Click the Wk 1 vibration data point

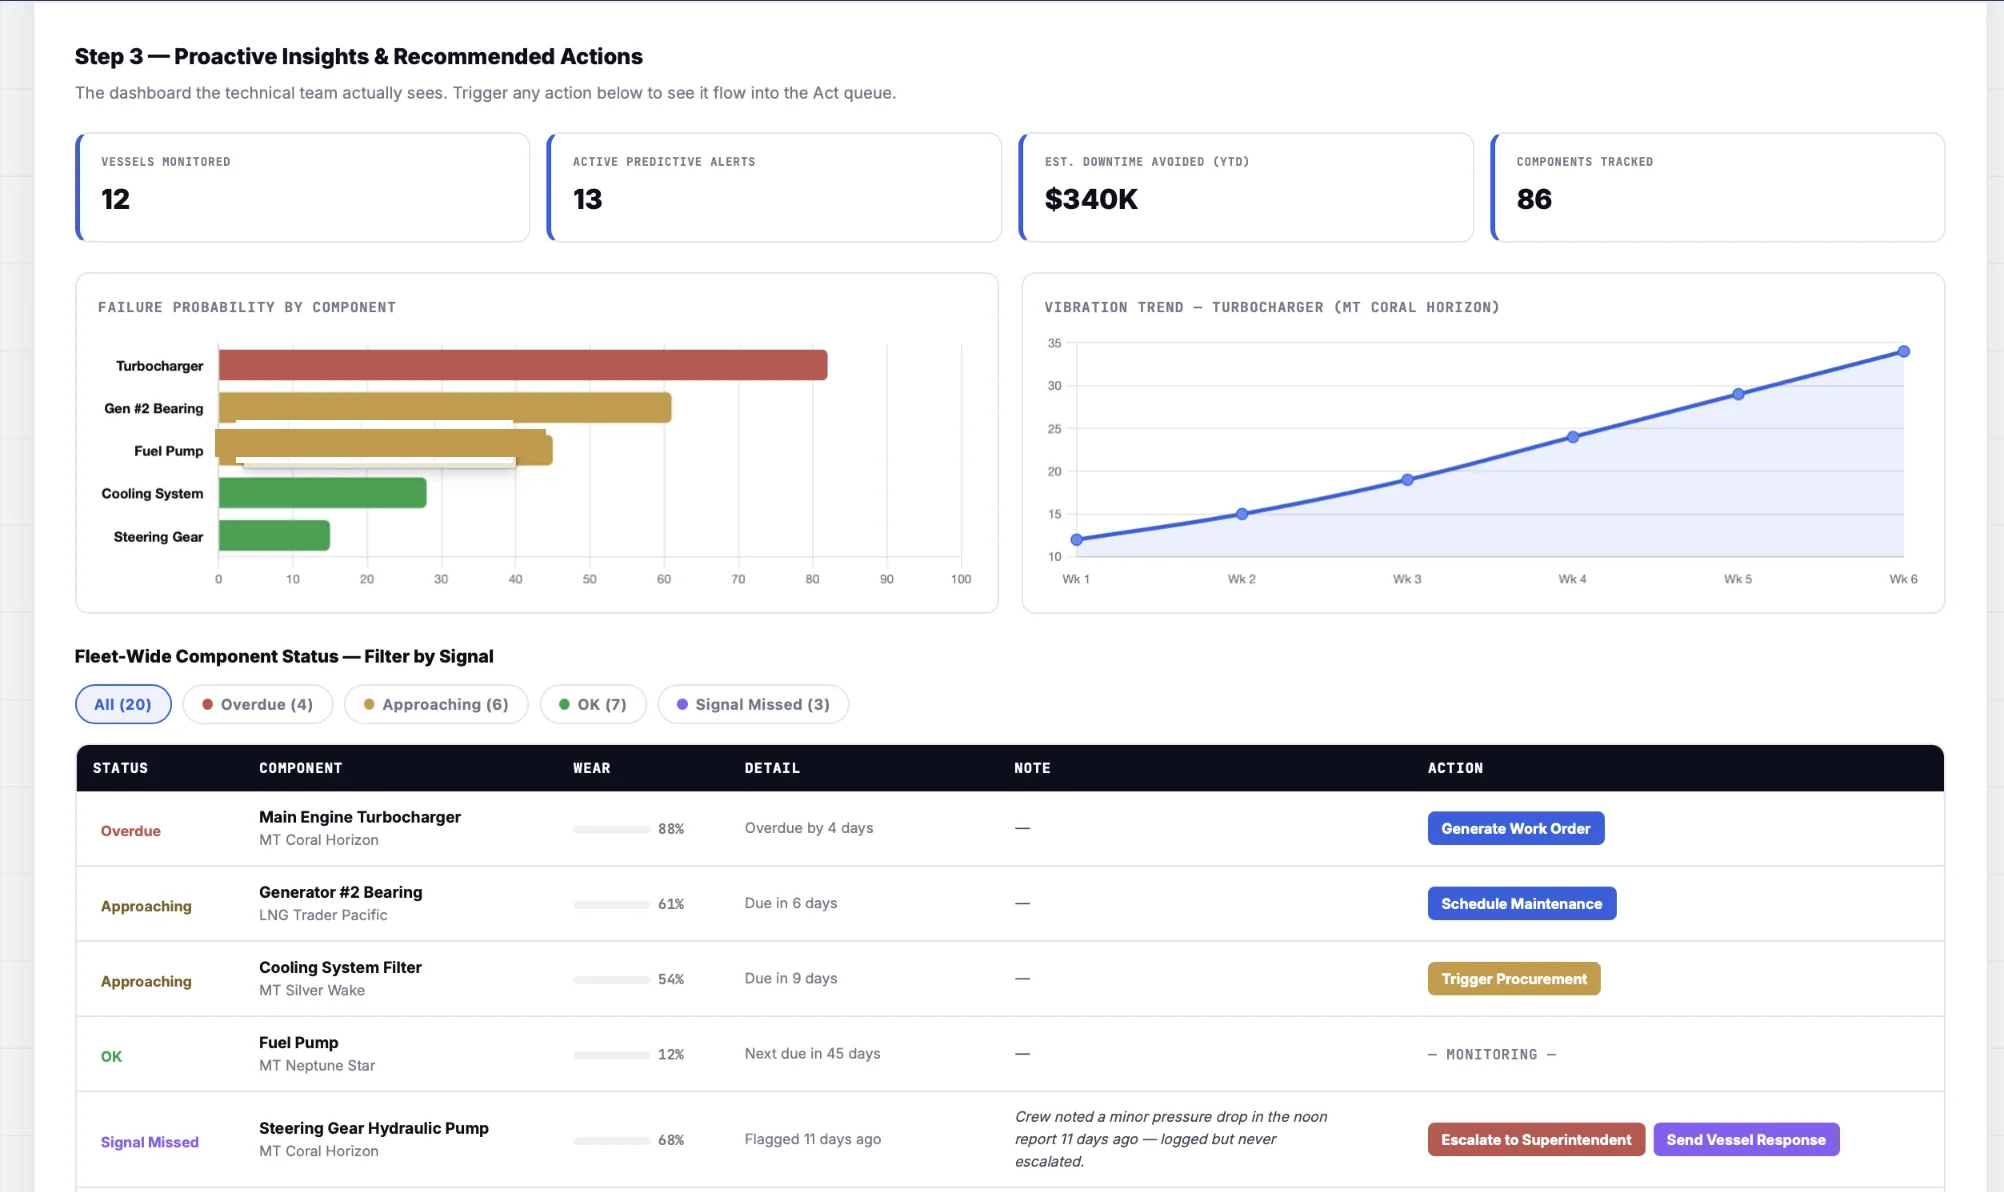click(1076, 540)
